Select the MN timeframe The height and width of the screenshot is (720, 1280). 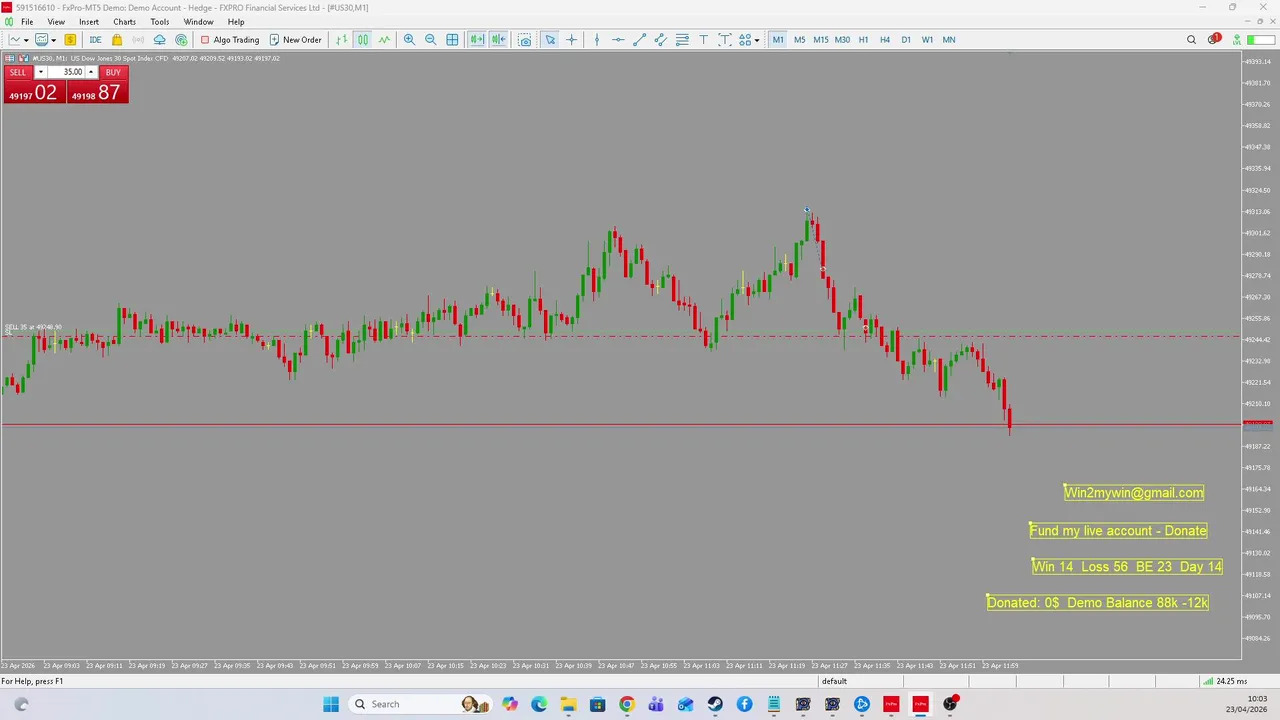click(949, 40)
